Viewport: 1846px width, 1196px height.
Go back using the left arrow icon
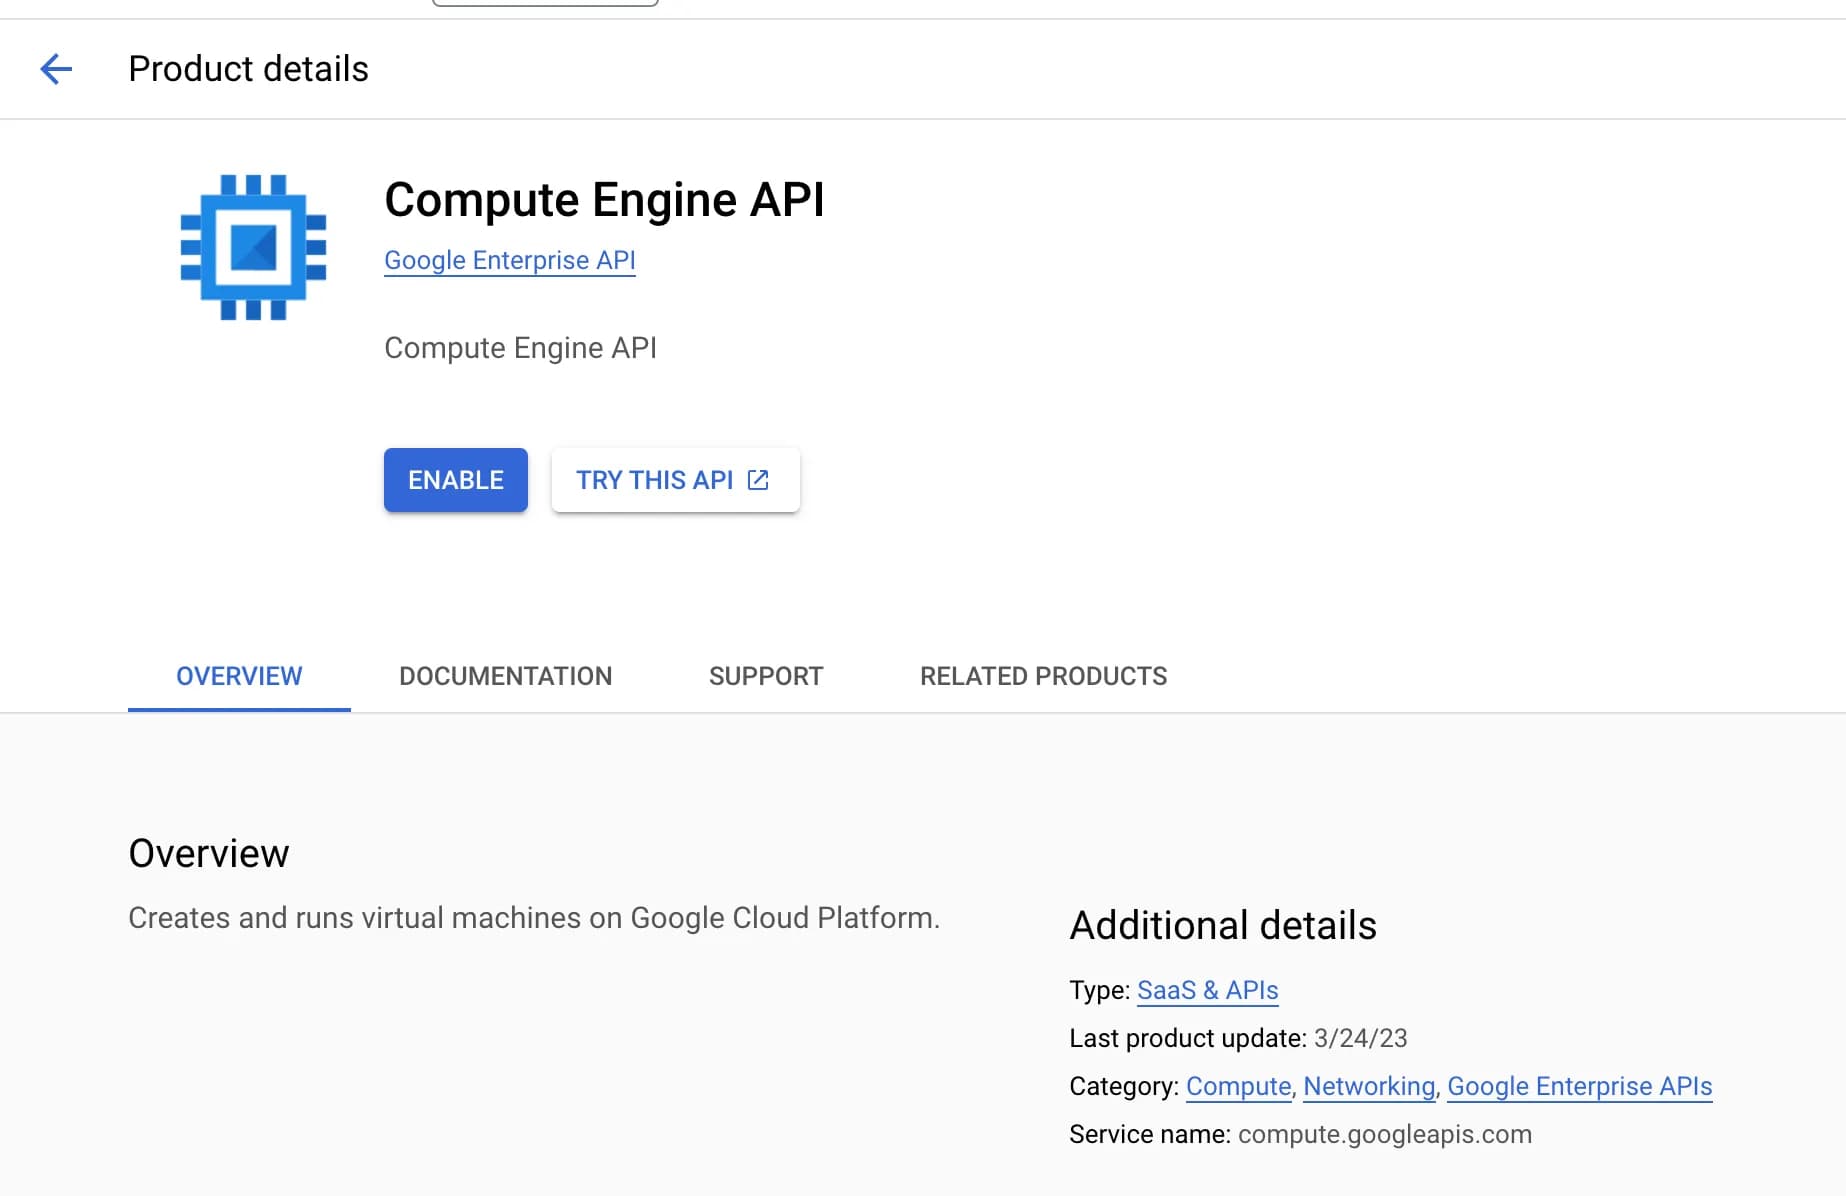[x=56, y=69]
